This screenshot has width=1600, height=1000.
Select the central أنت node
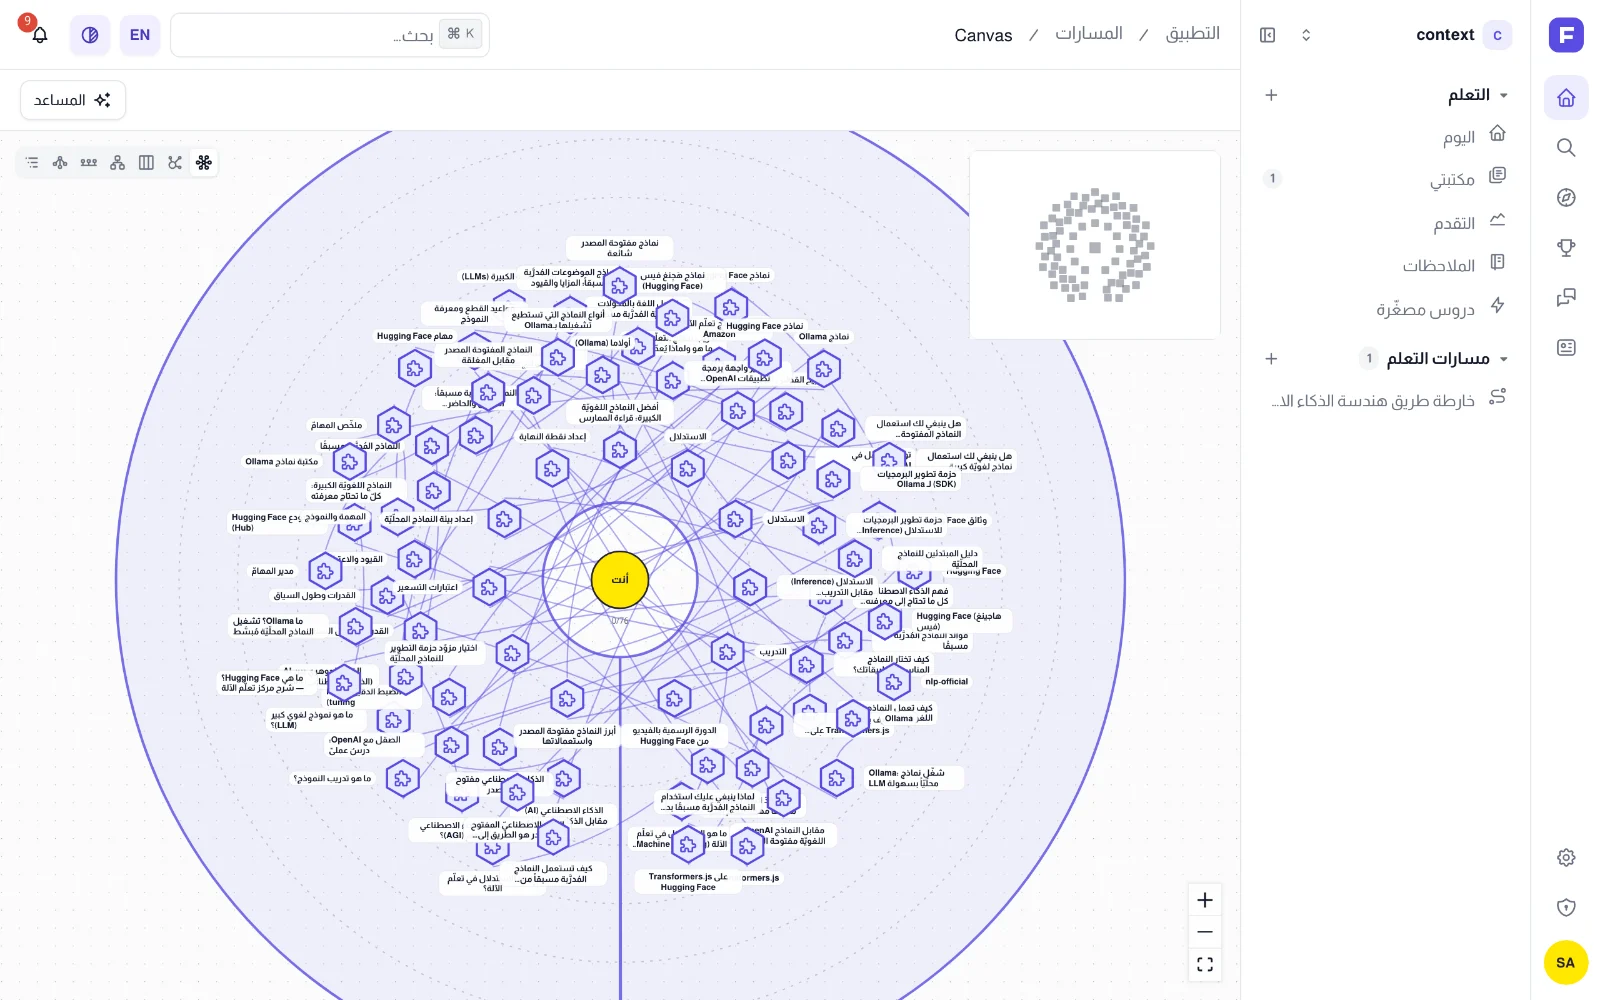click(620, 579)
